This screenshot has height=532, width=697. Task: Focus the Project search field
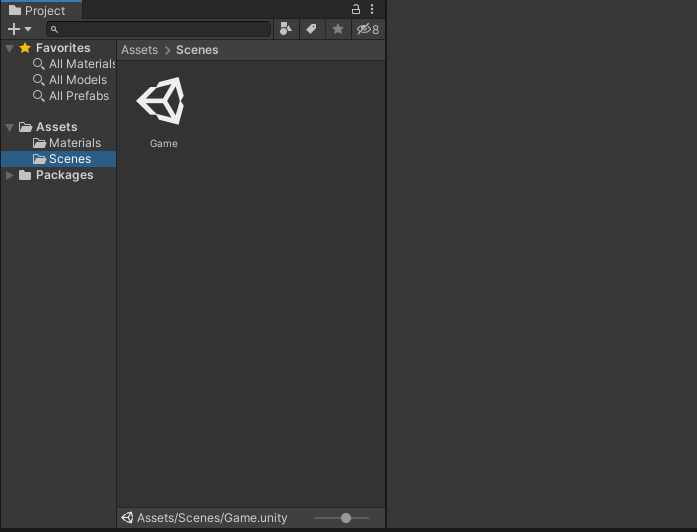159,29
